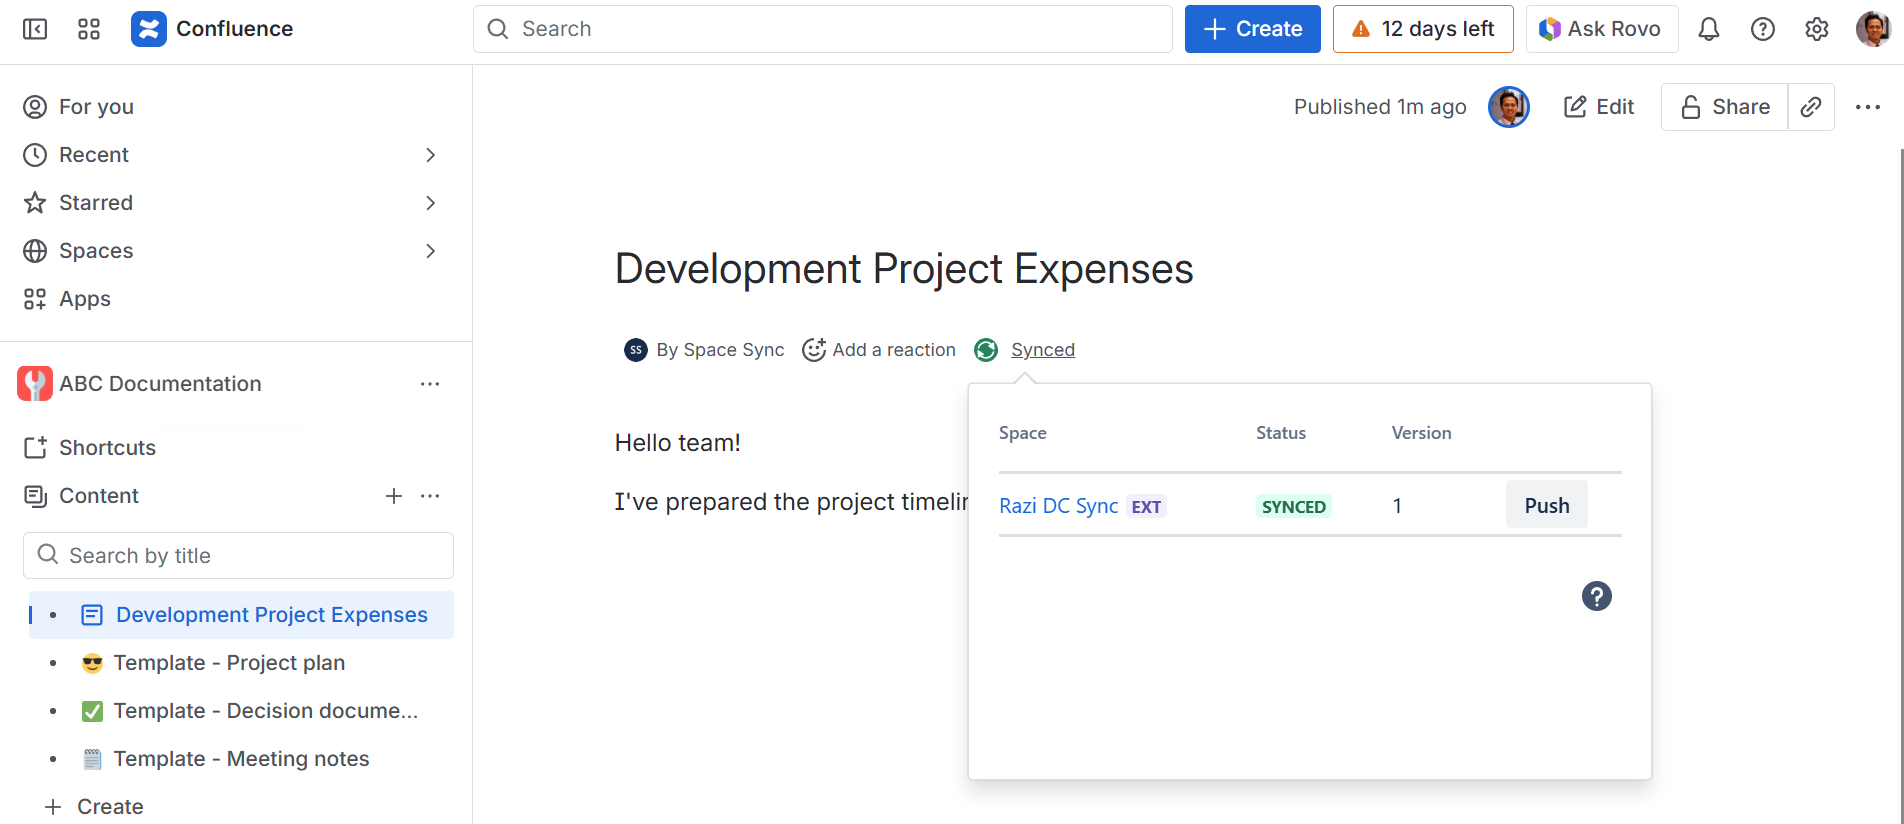Collapse the sidebar with the panel icon
Image resolution: width=1904 pixels, height=824 pixels.
tap(35, 29)
